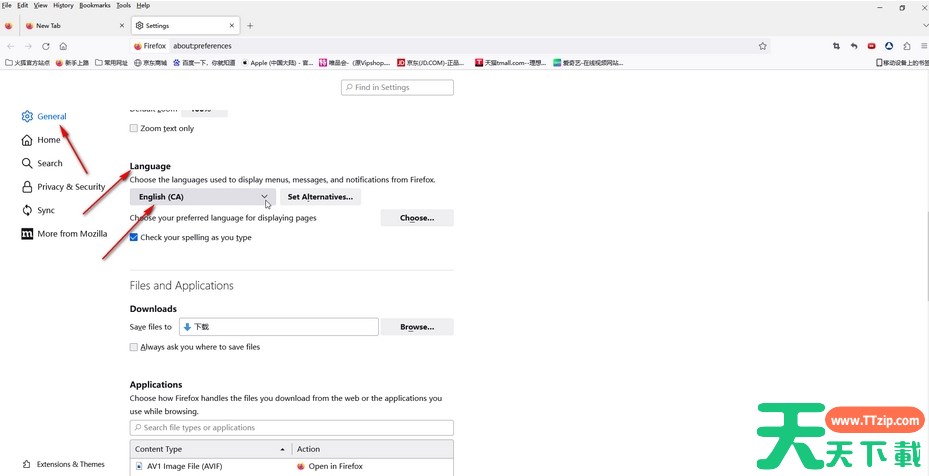Open a new tab with plus icon
The image size is (929, 476).
tap(250, 25)
